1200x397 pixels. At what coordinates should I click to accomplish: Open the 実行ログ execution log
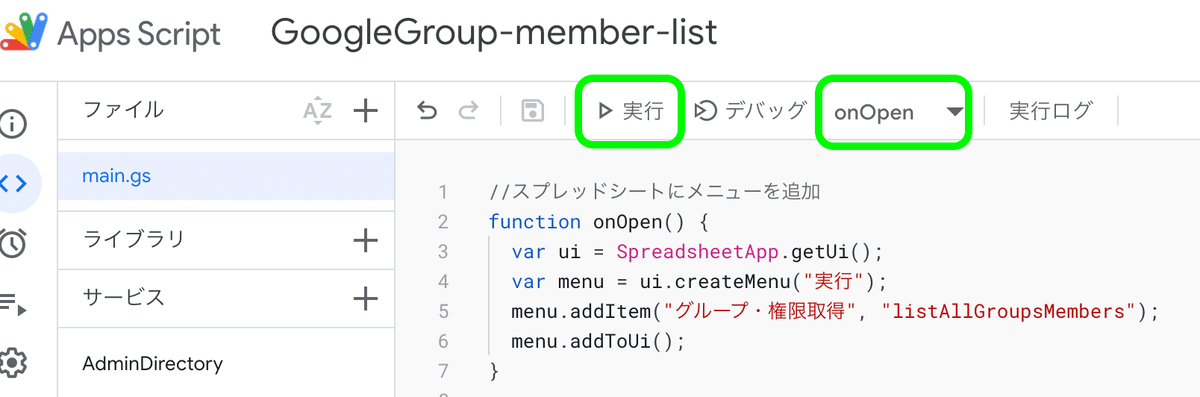1051,111
